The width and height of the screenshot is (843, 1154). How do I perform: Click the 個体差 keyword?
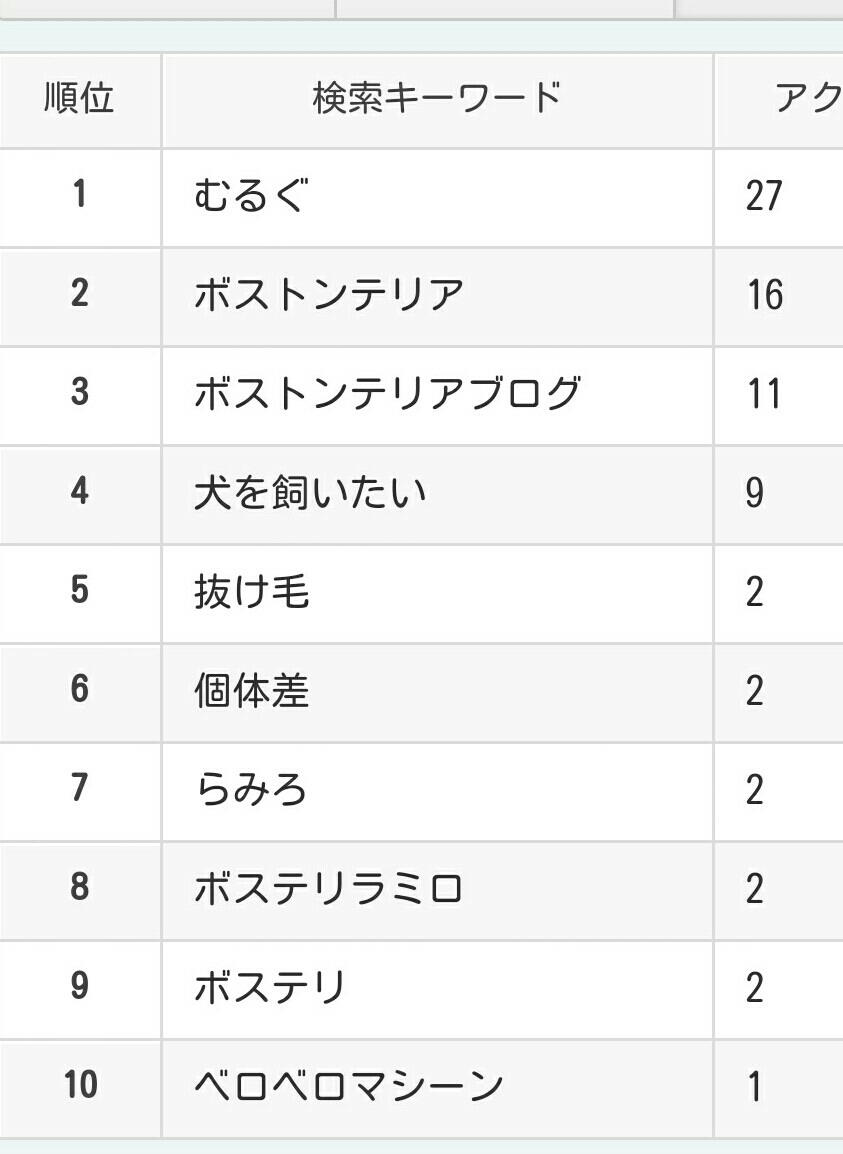pyautogui.click(x=251, y=690)
